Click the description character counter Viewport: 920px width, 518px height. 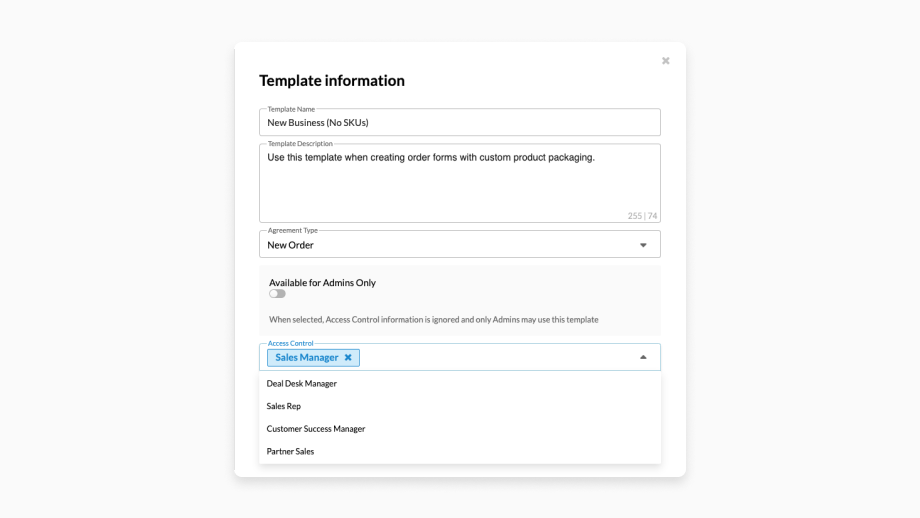pos(642,216)
